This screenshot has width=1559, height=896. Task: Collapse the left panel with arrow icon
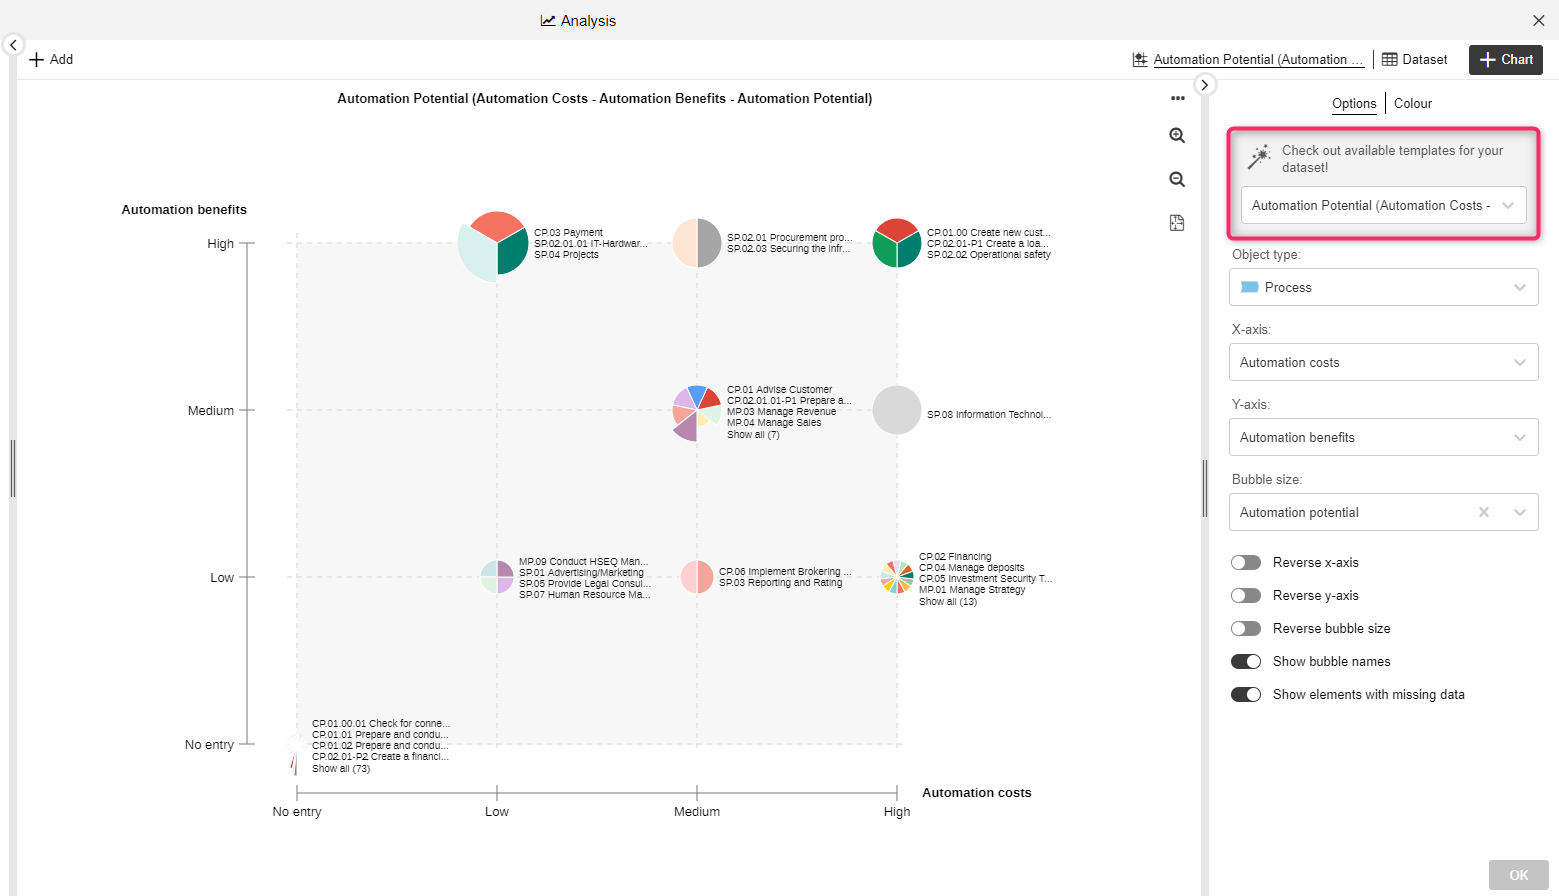(x=13, y=45)
